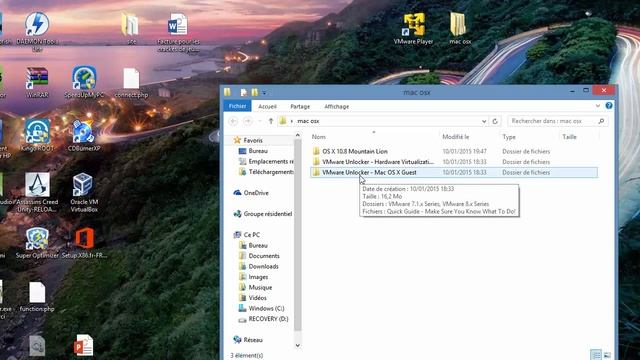Open the address bar history dropdown
640x360 pixels.
coord(484,121)
